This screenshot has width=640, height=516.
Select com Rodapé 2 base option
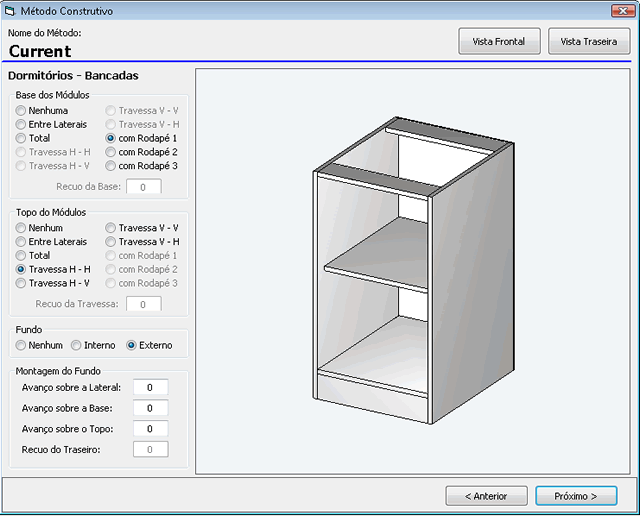point(111,152)
